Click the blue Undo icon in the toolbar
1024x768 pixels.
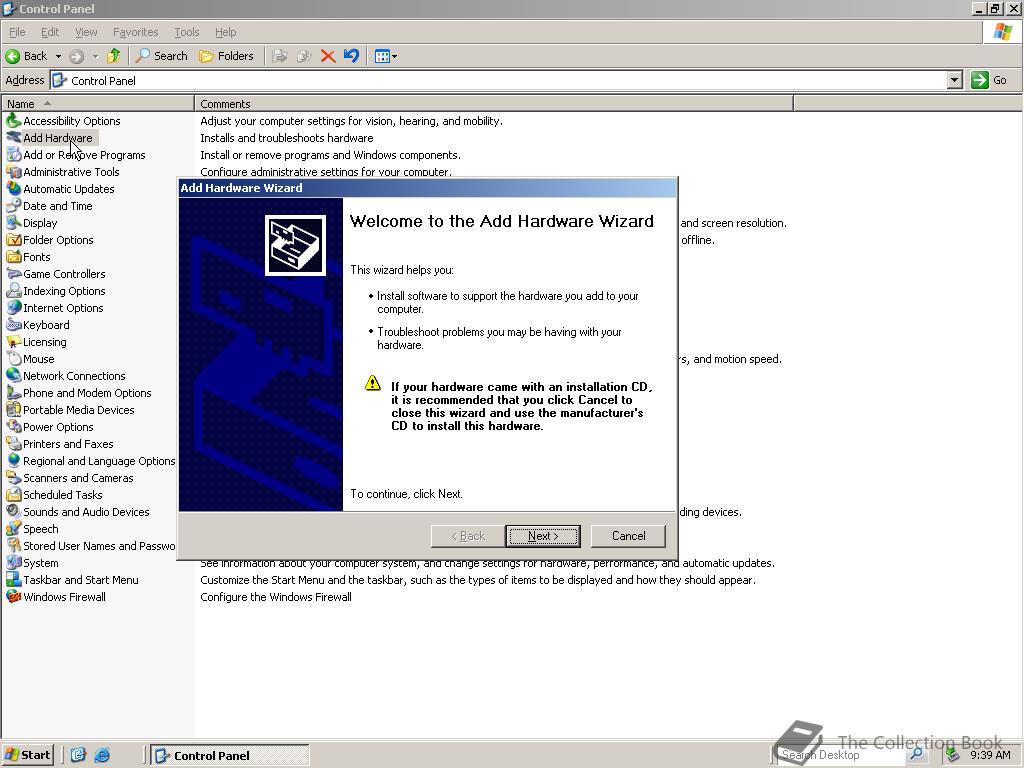click(x=351, y=56)
